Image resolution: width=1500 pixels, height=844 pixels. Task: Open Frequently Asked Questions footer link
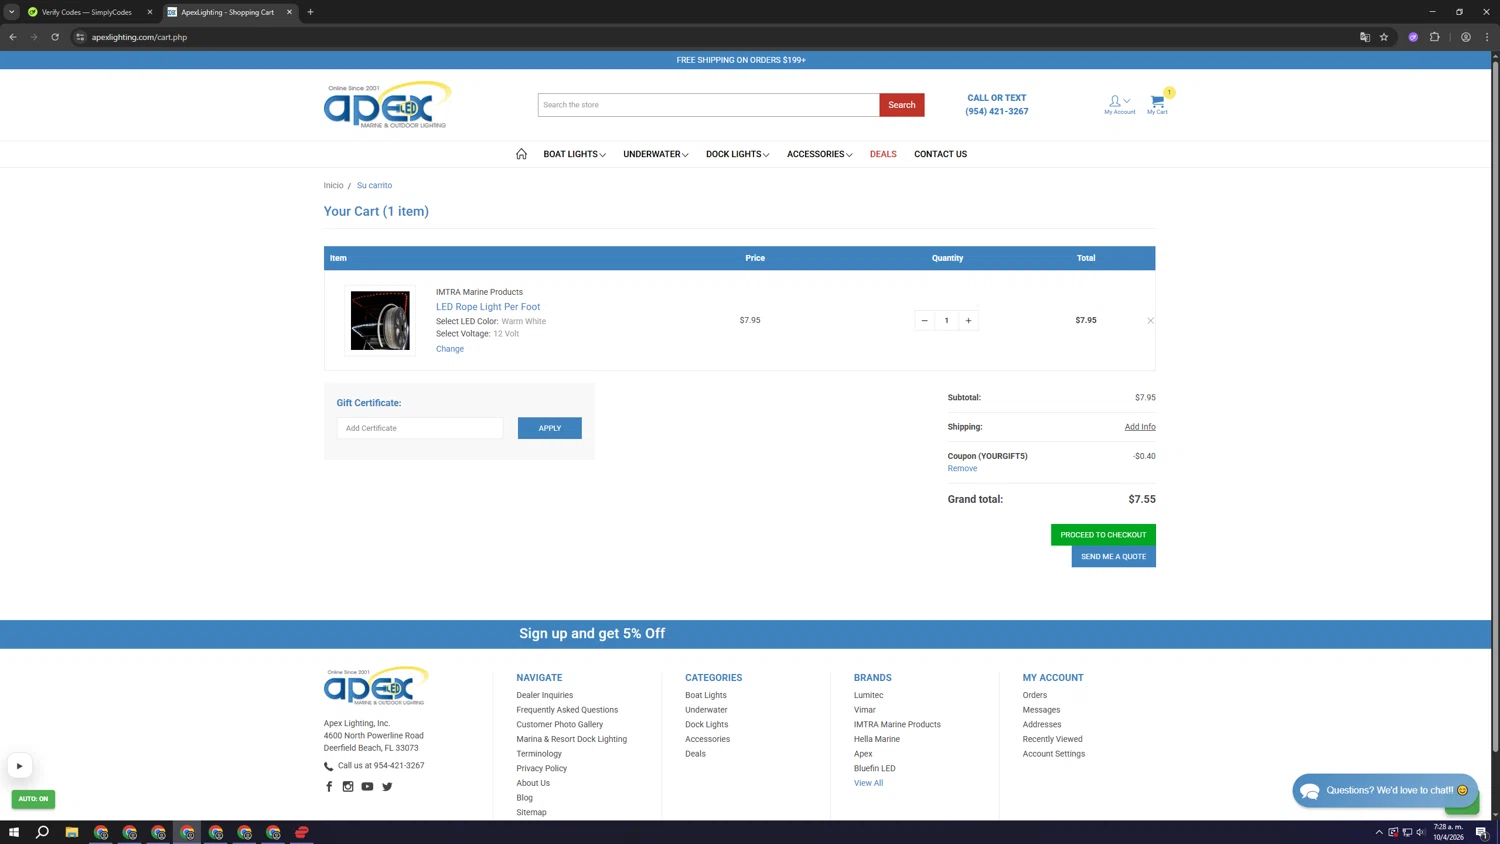click(567, 710)
